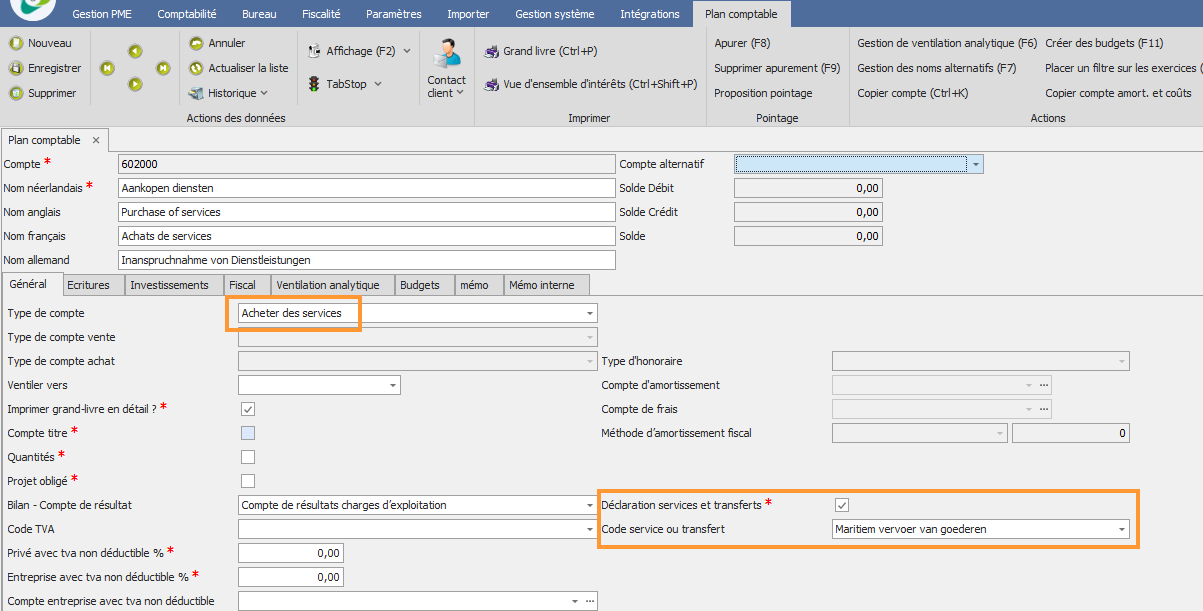The image size is (1203, 611).
Task: Save the record with the Enregistrer icon
Action: point(16,68)
